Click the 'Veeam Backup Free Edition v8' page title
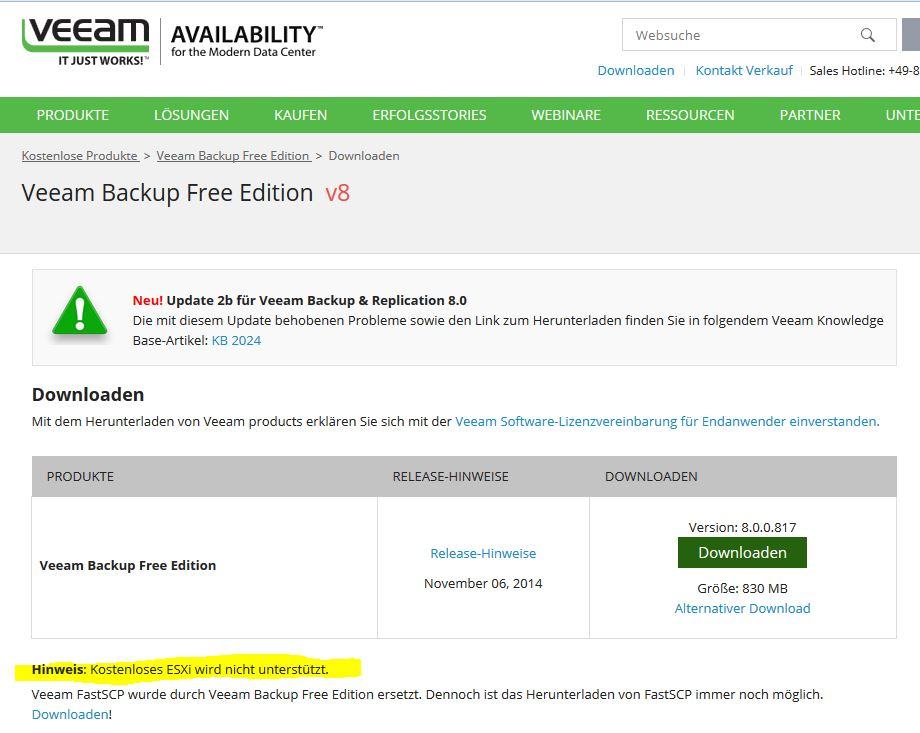The width and height of the screenshot is (920, 733). 185,193
